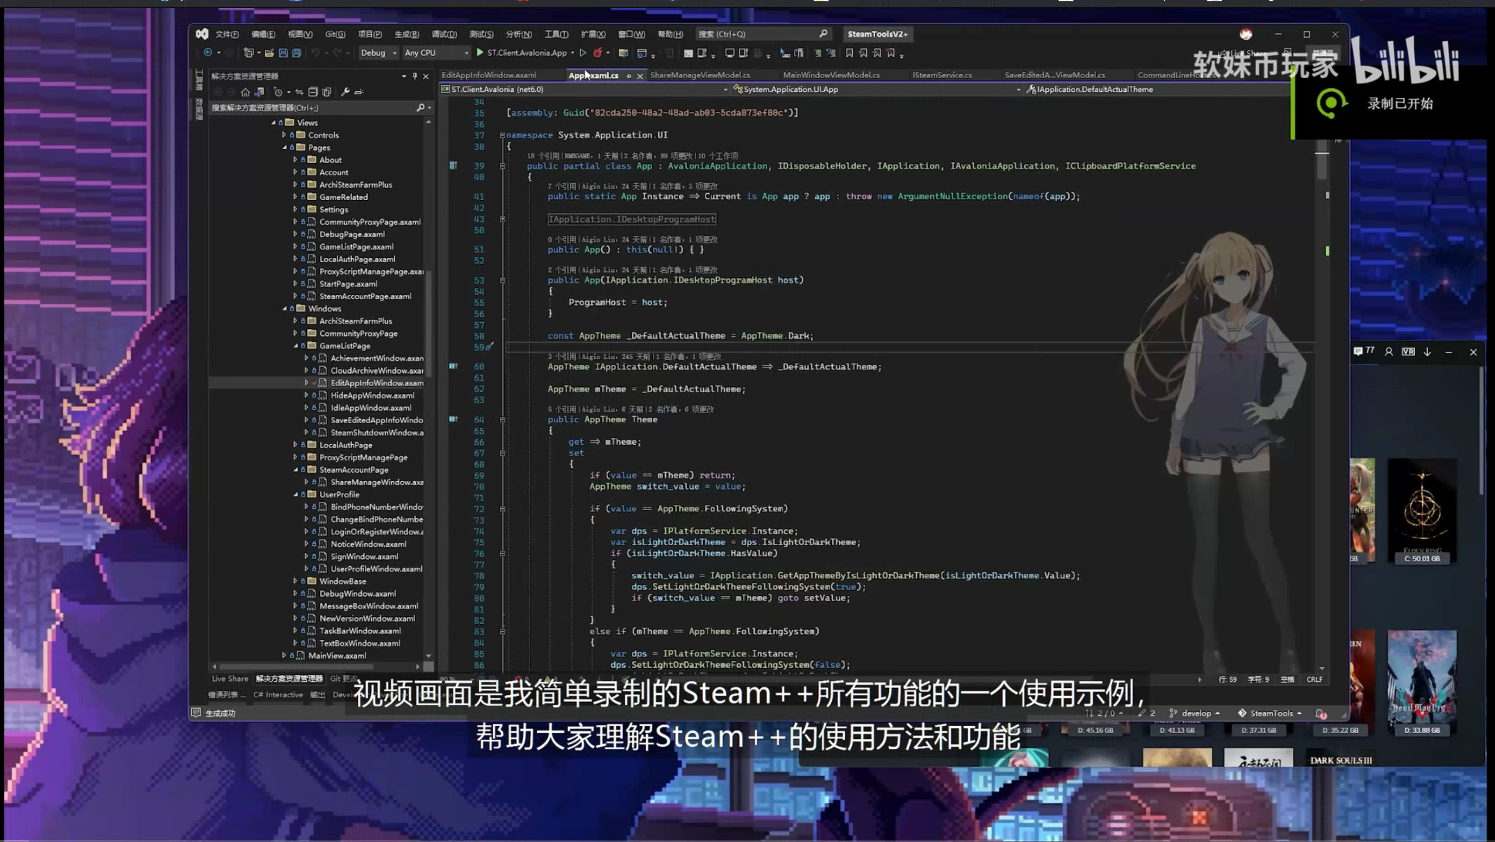Open the develop branch dropdown in status bar

pyautogui.click(x=1198, y=713)
